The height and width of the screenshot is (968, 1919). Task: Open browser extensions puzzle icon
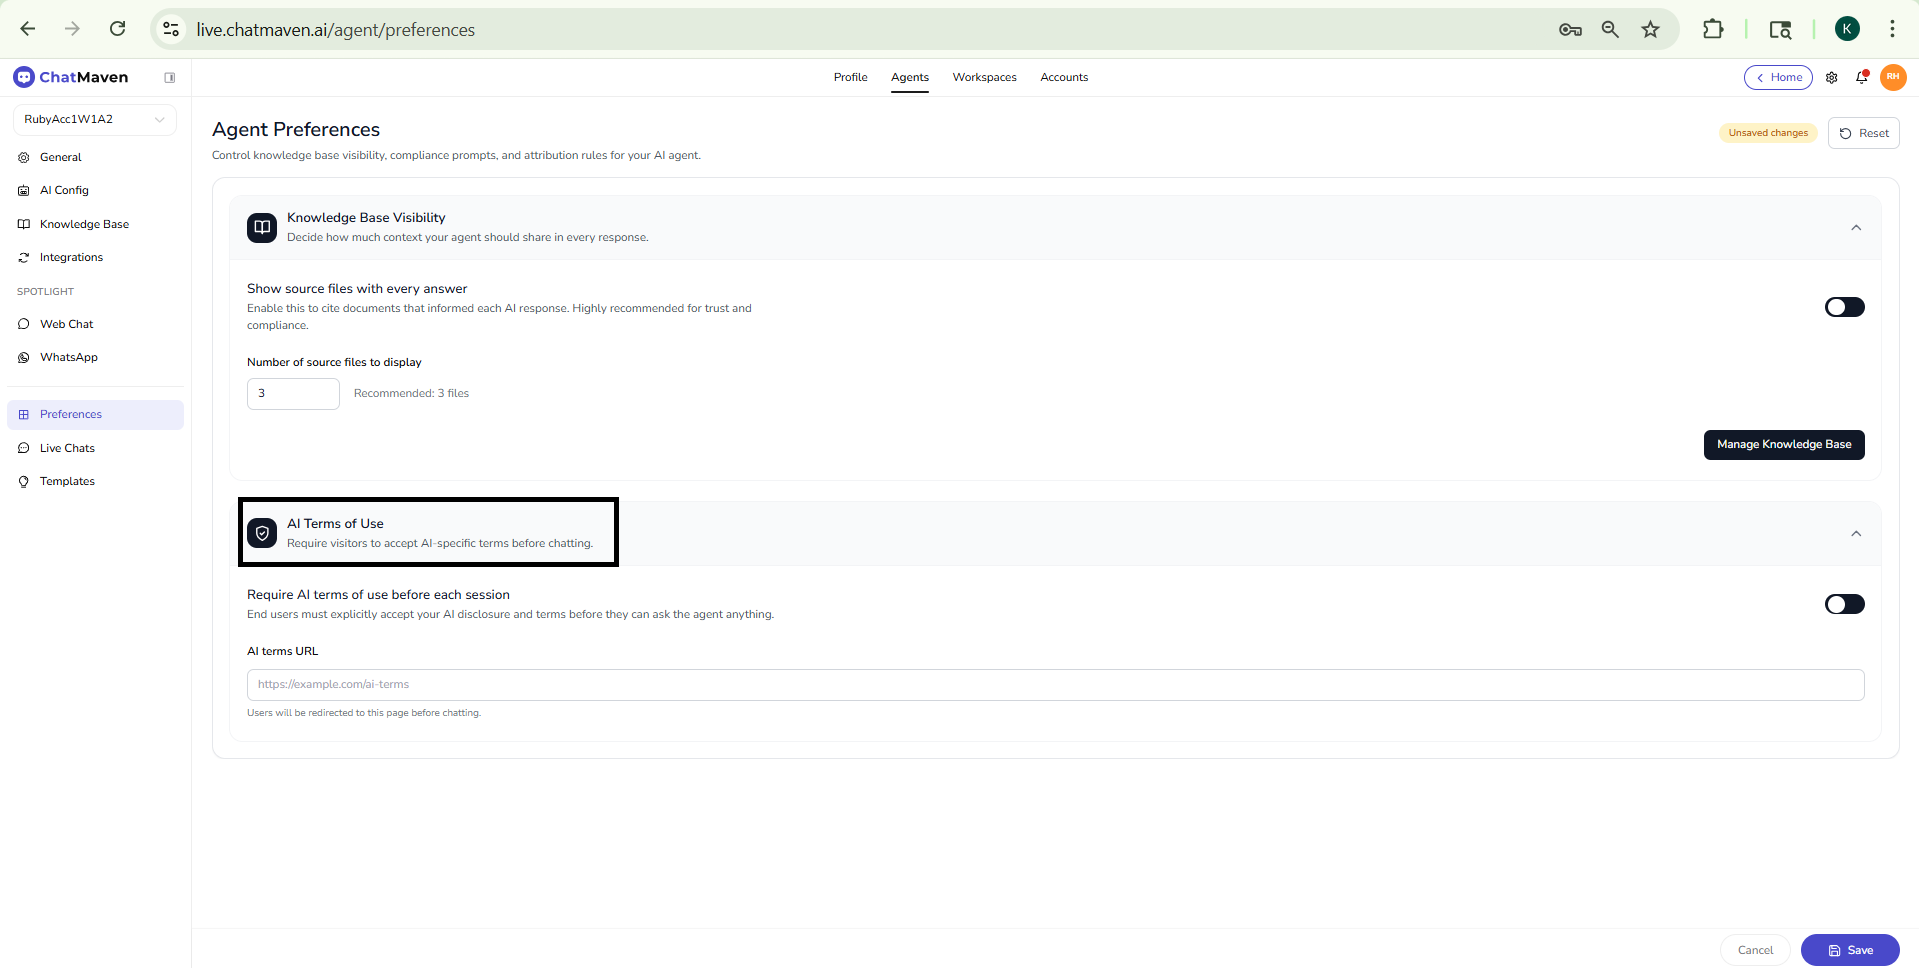tap(1713, 30)
